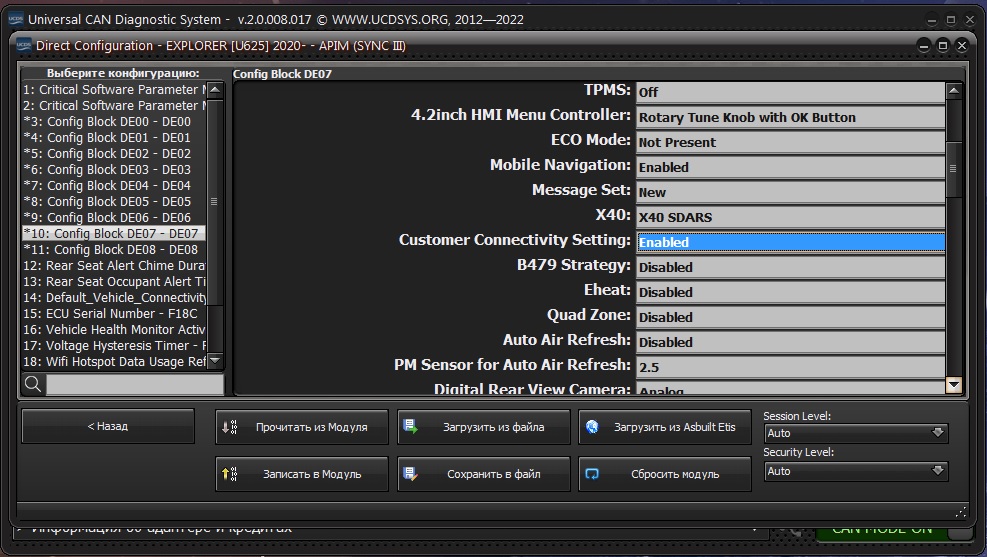
Task: Click the save-to-file icon
Action: pos(410,474)
